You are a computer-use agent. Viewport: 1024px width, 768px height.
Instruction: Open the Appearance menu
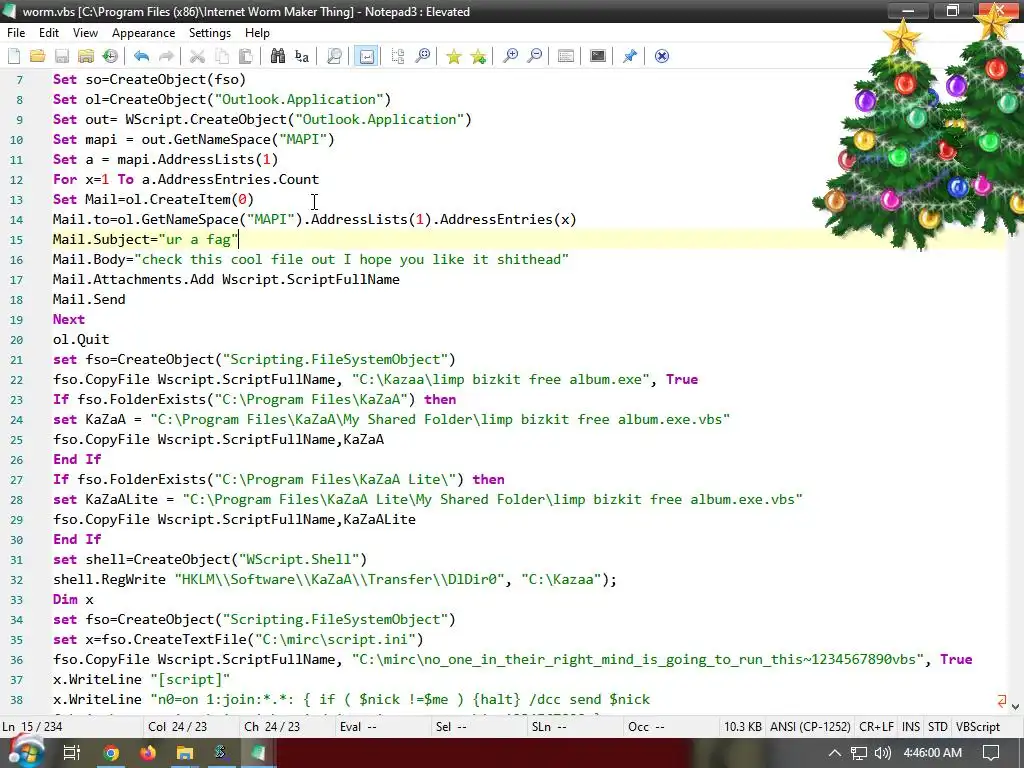point(144,33)
